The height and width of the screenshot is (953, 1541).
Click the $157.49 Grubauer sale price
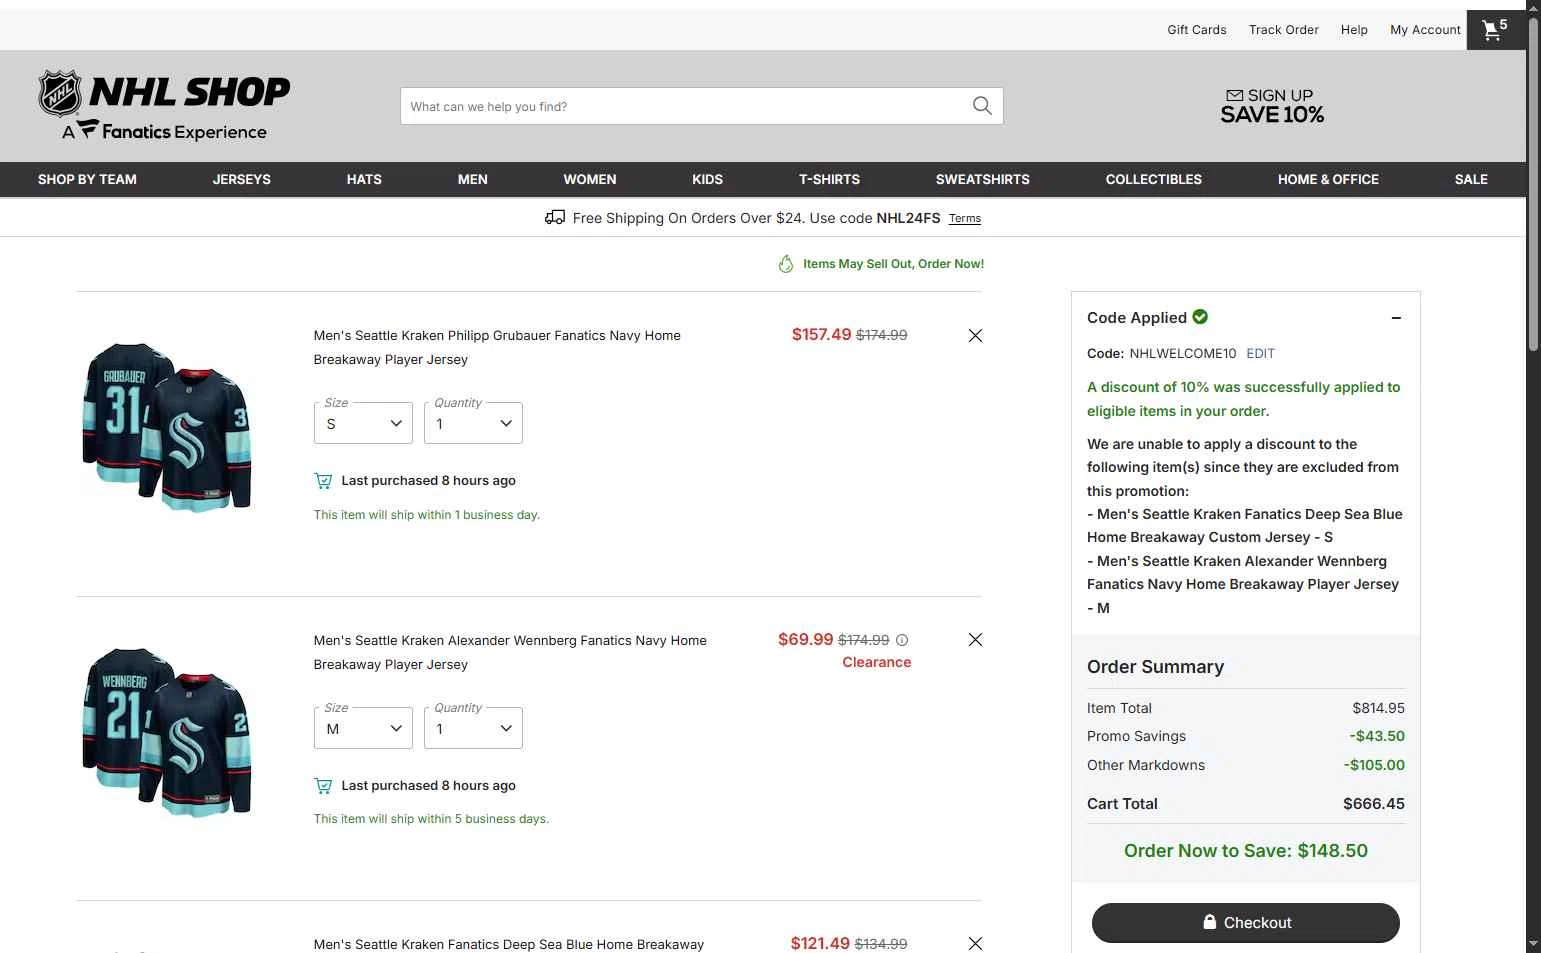(821, 335)
